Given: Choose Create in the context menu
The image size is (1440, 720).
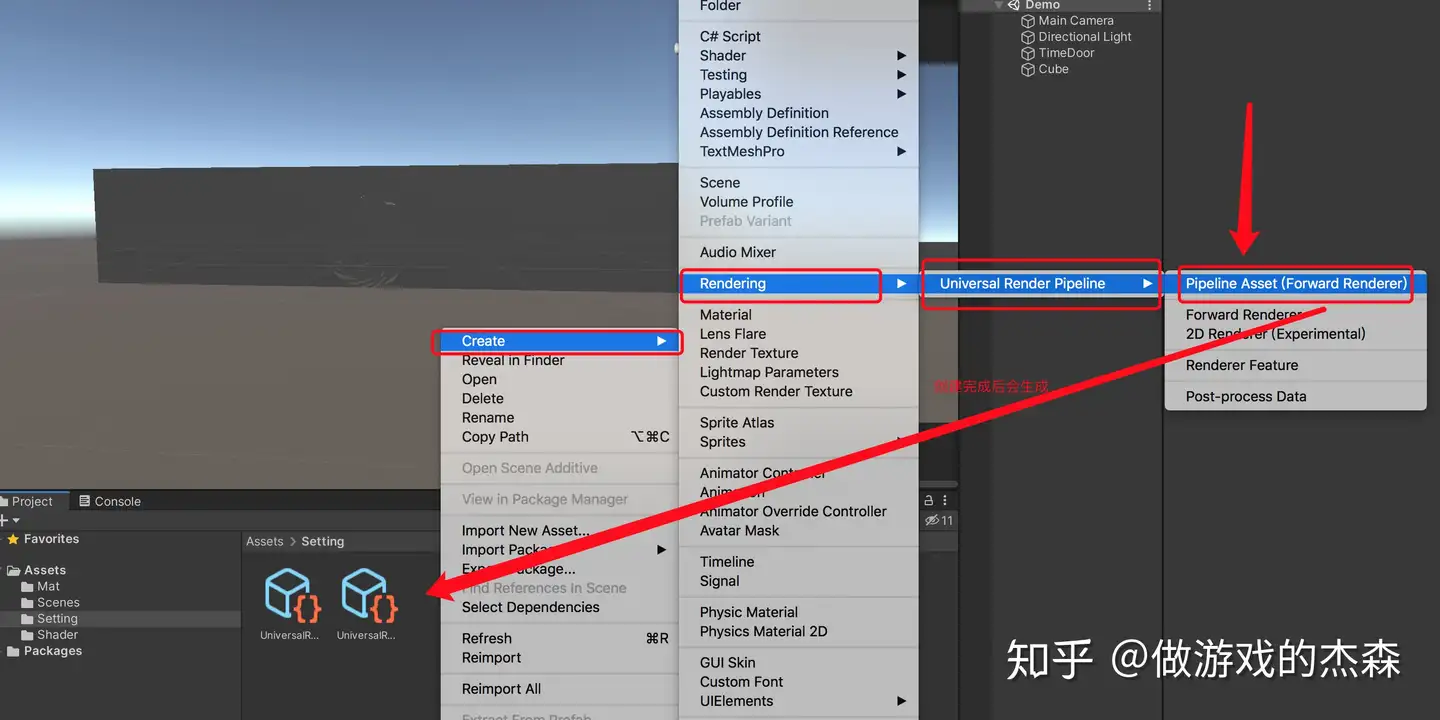Looking at the screenshot, I should coord(560,341).
